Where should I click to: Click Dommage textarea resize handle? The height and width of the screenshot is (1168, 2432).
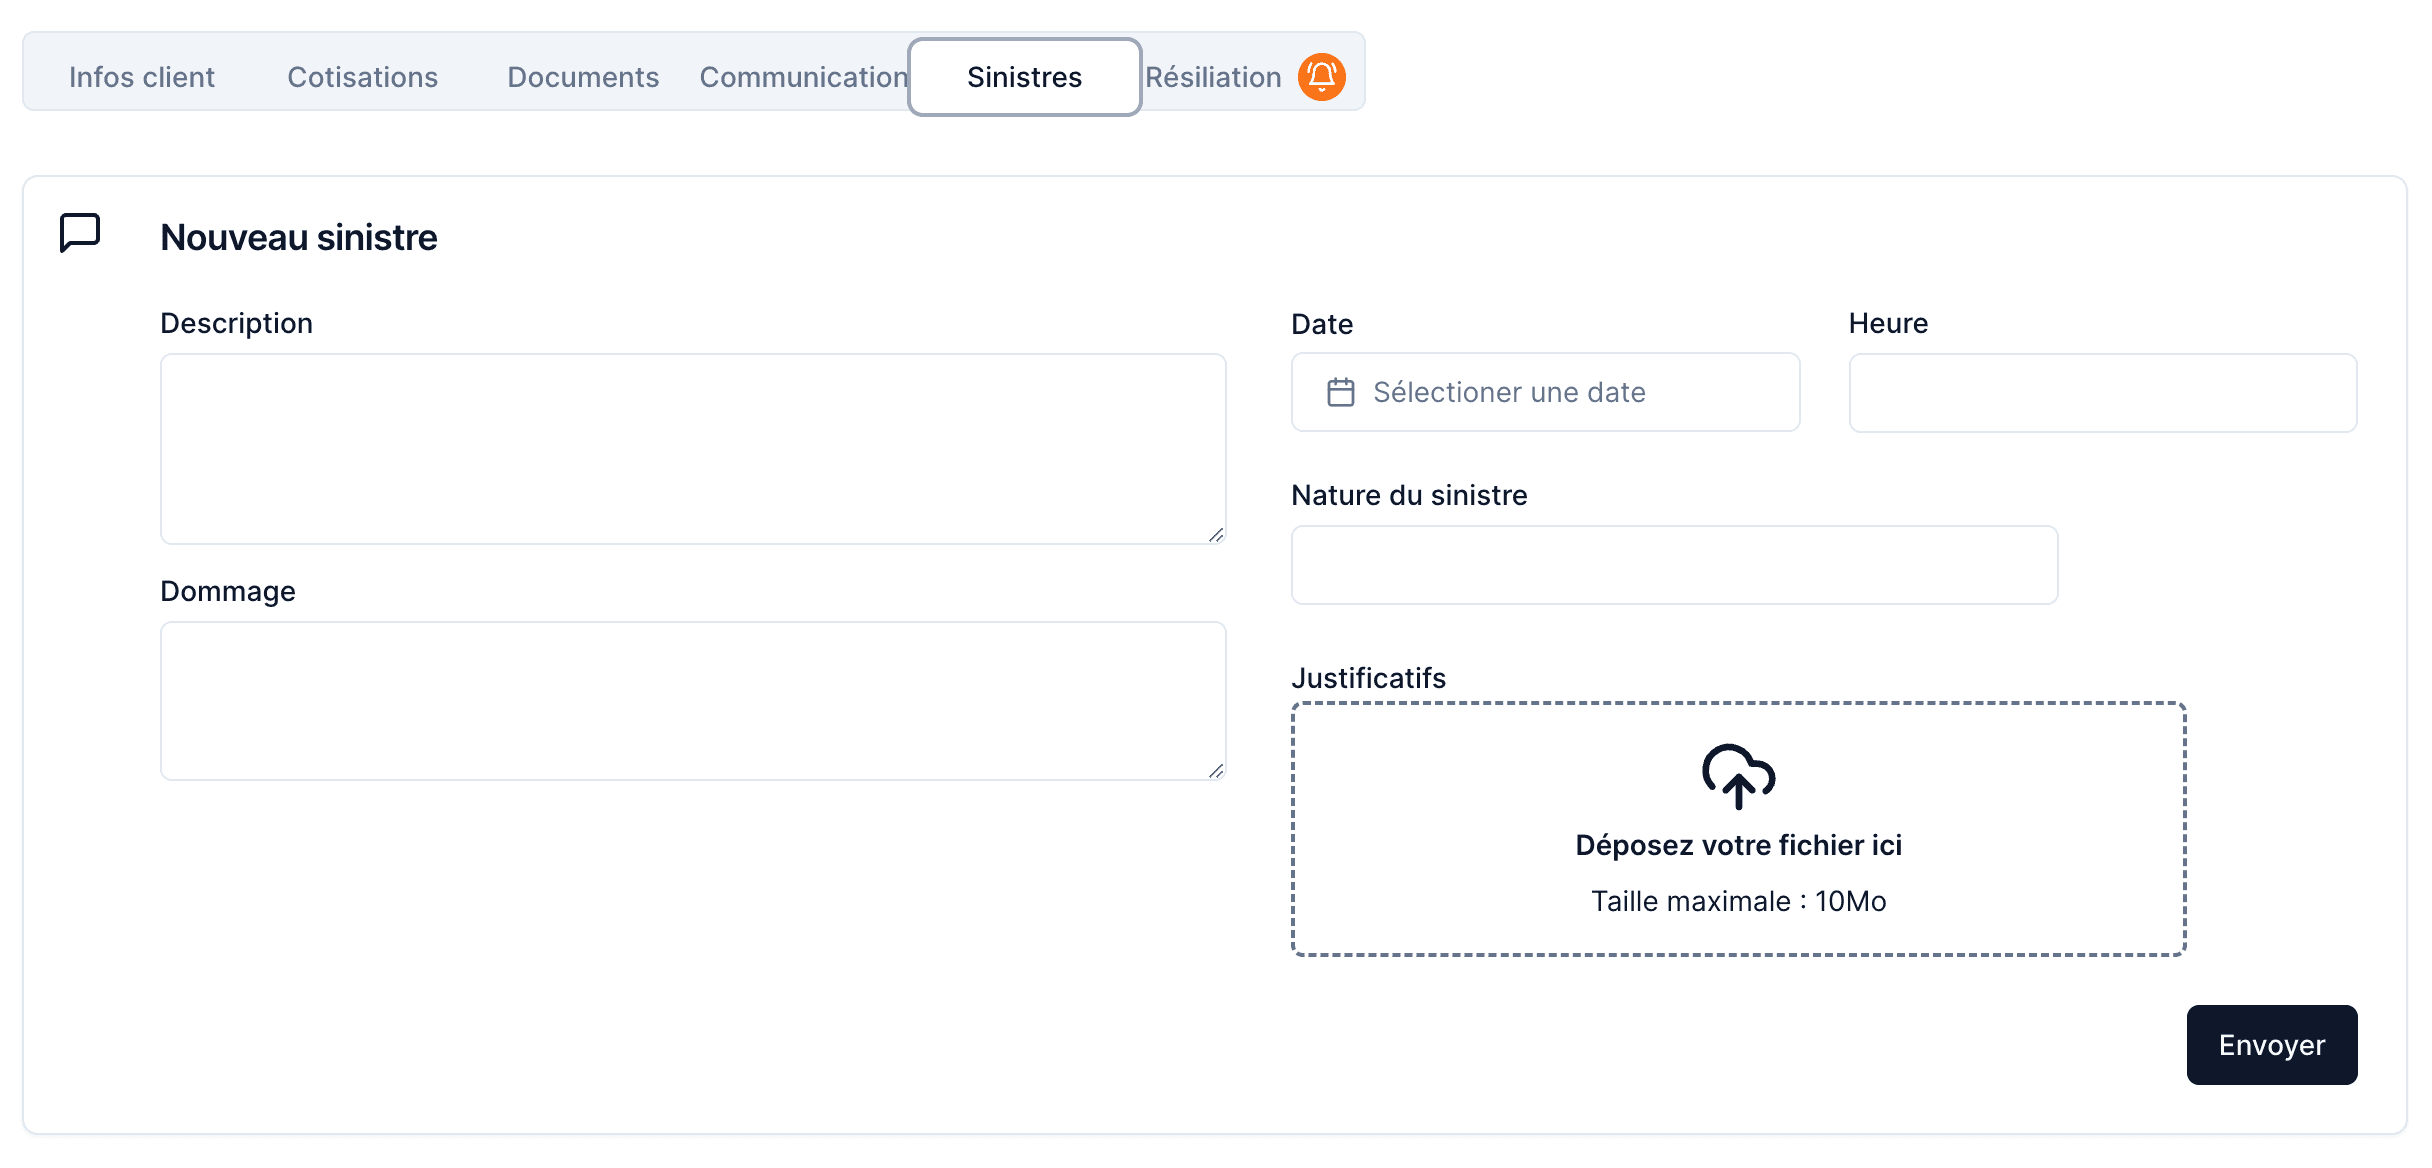[x=1216, y=771]
